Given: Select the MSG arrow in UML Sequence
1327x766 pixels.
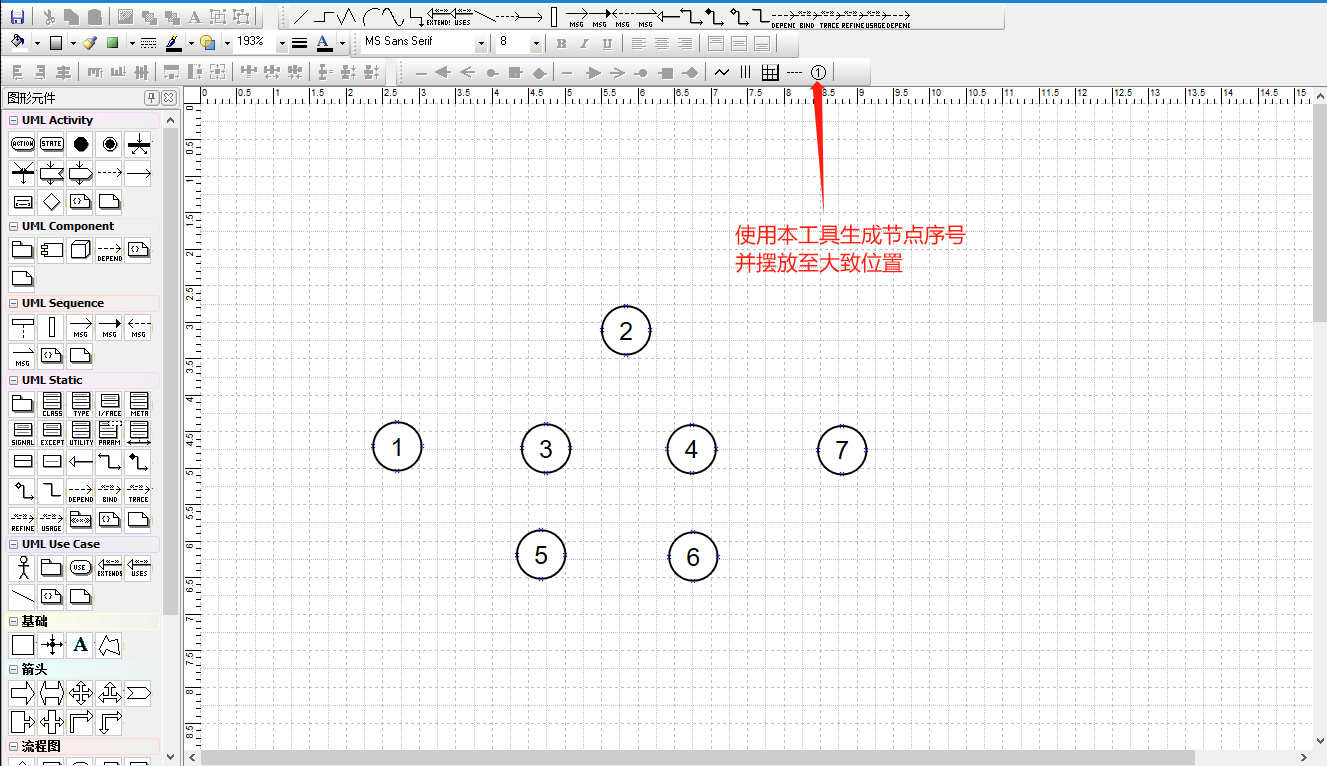Looking at the screenshot, I should click(80, 326).
